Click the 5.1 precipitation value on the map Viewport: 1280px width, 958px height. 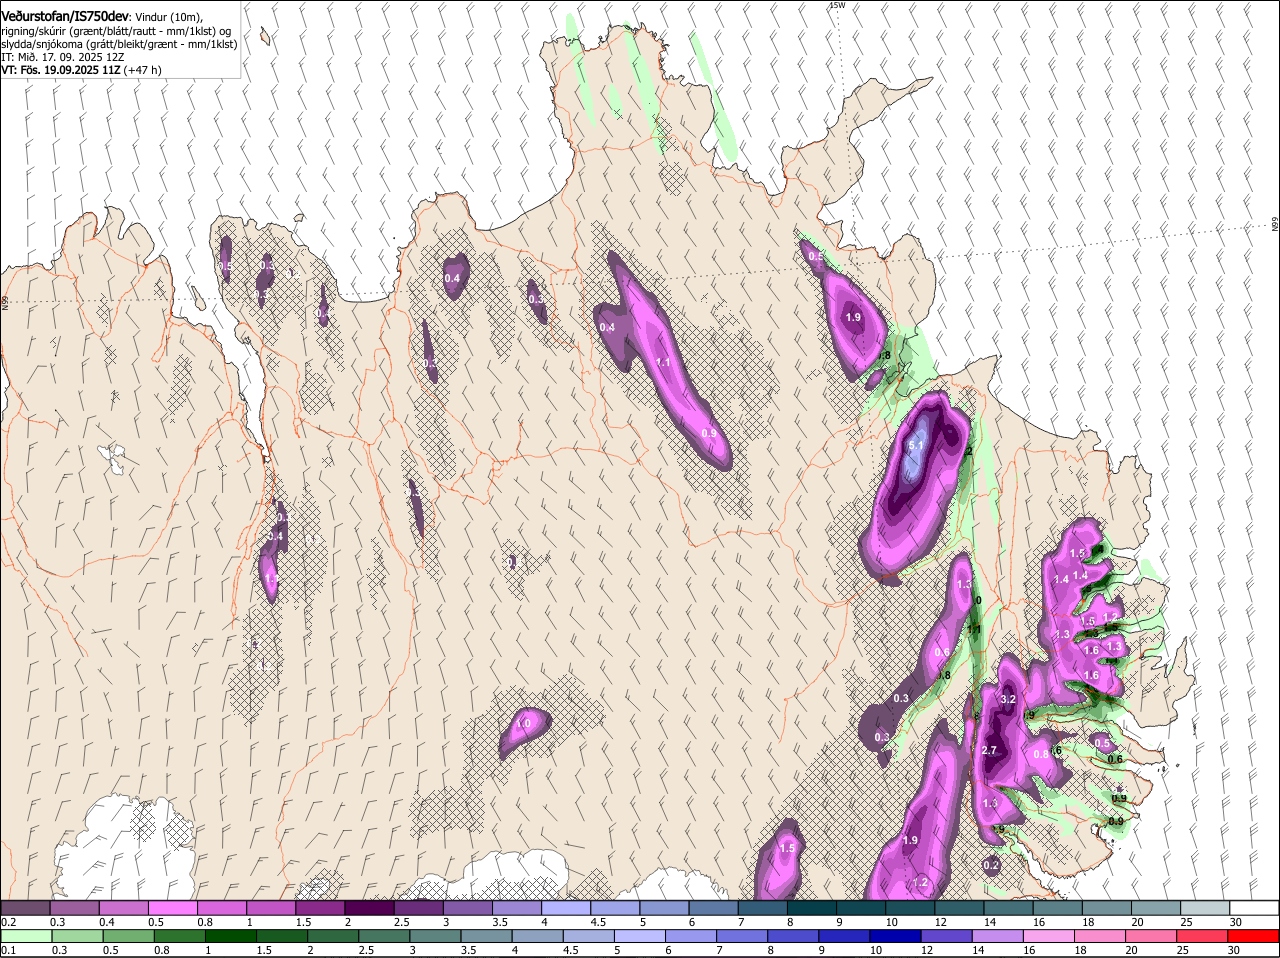point(917,446)
